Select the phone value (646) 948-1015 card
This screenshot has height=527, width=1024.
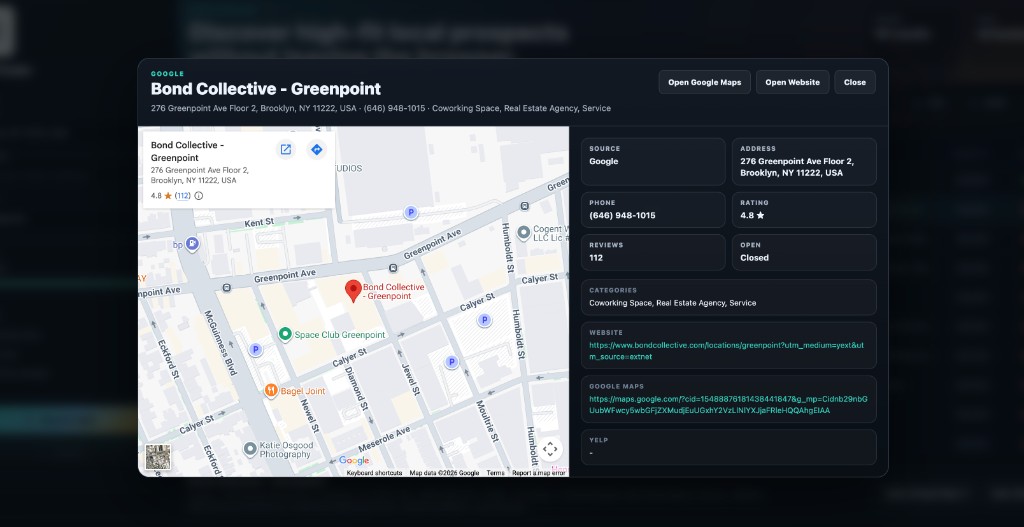click(653, 210)
